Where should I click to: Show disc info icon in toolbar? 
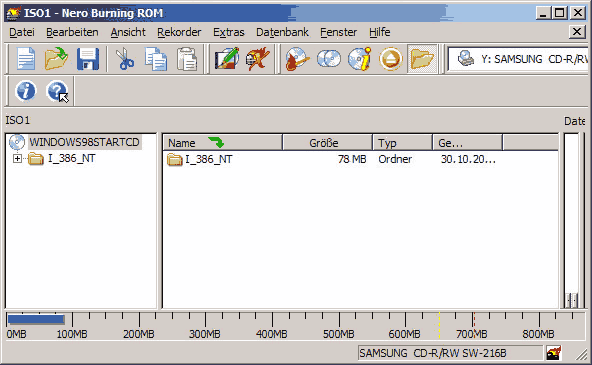(359, 59)
